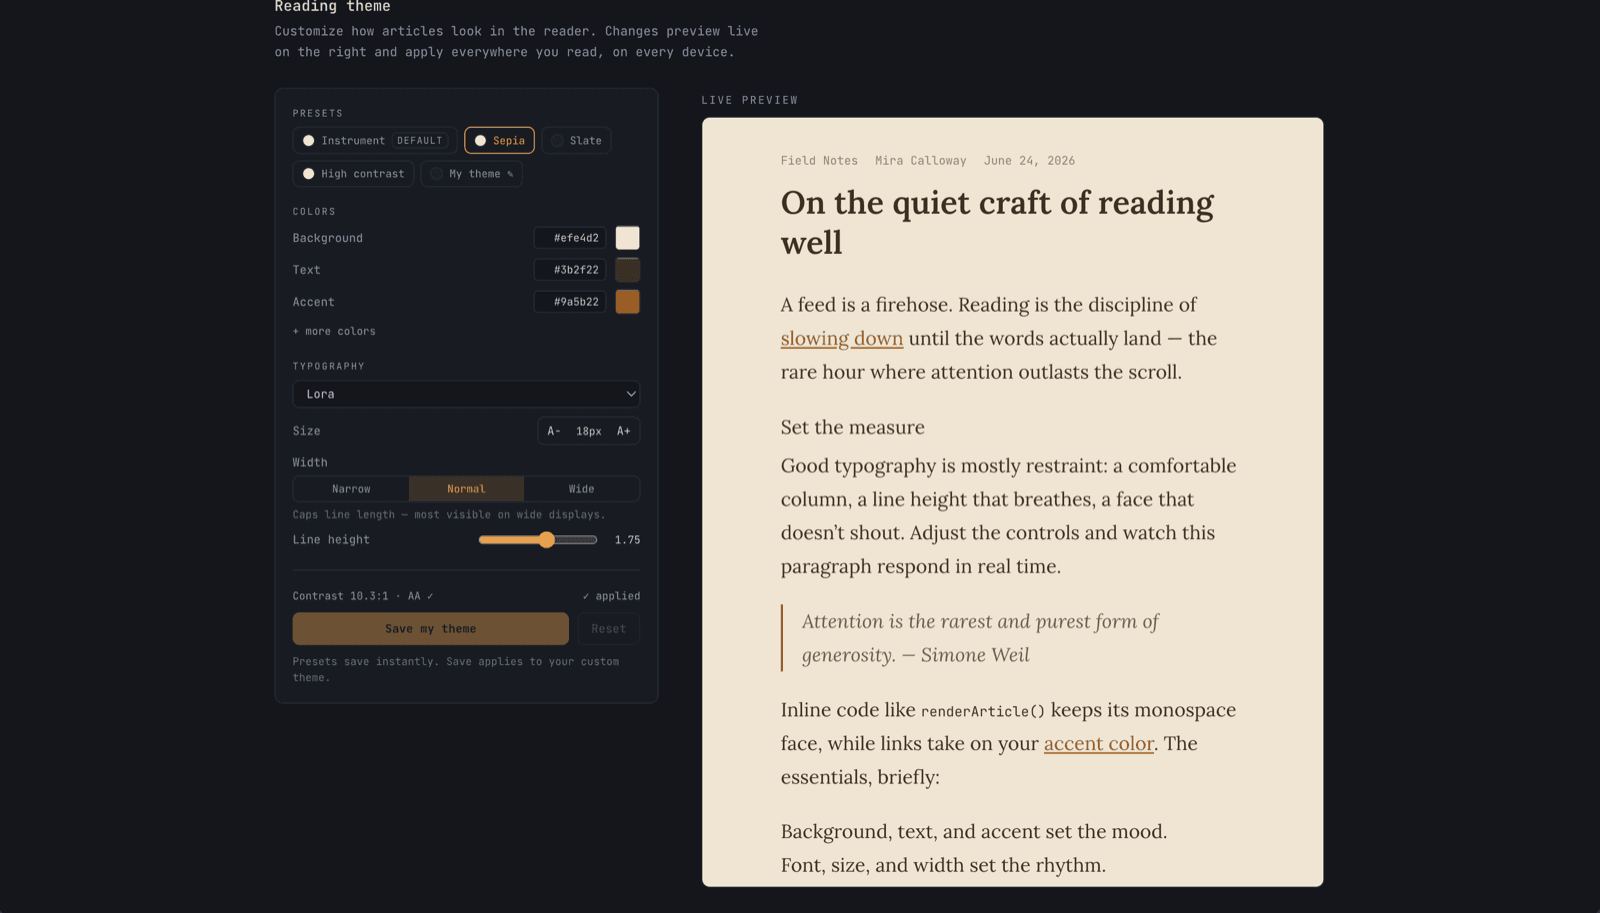Adjust the Line height slider

pyautogui.click(x=538, y=540)
